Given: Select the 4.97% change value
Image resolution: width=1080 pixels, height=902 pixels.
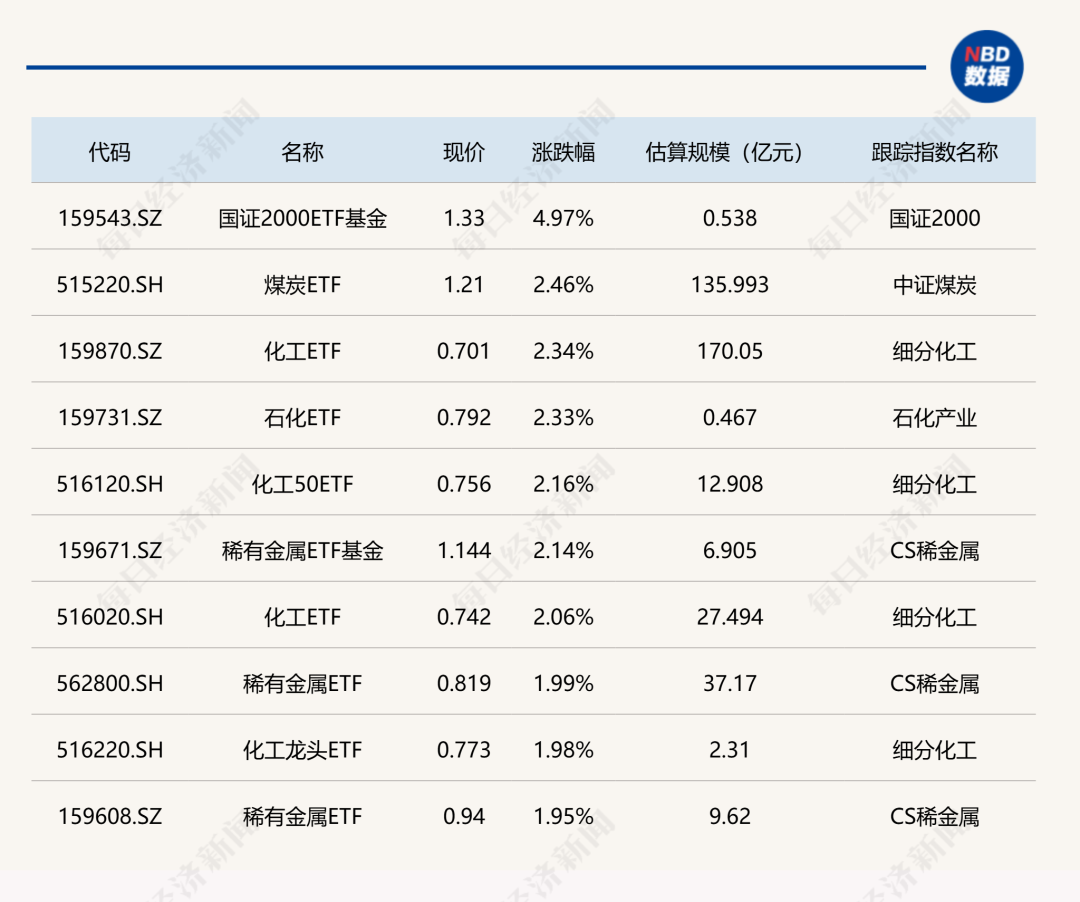Looking at the screenshot, I should click(561, 218).
